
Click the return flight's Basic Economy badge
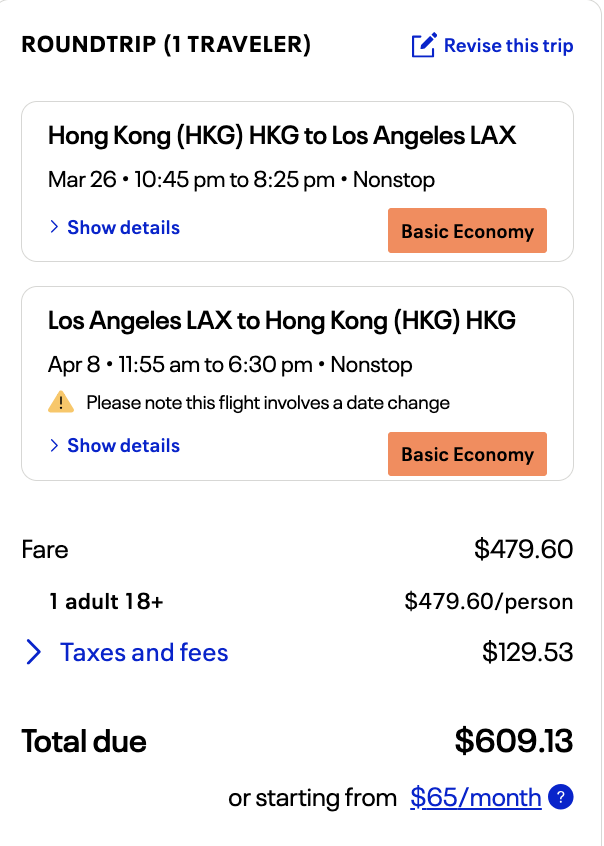(467, 454)
